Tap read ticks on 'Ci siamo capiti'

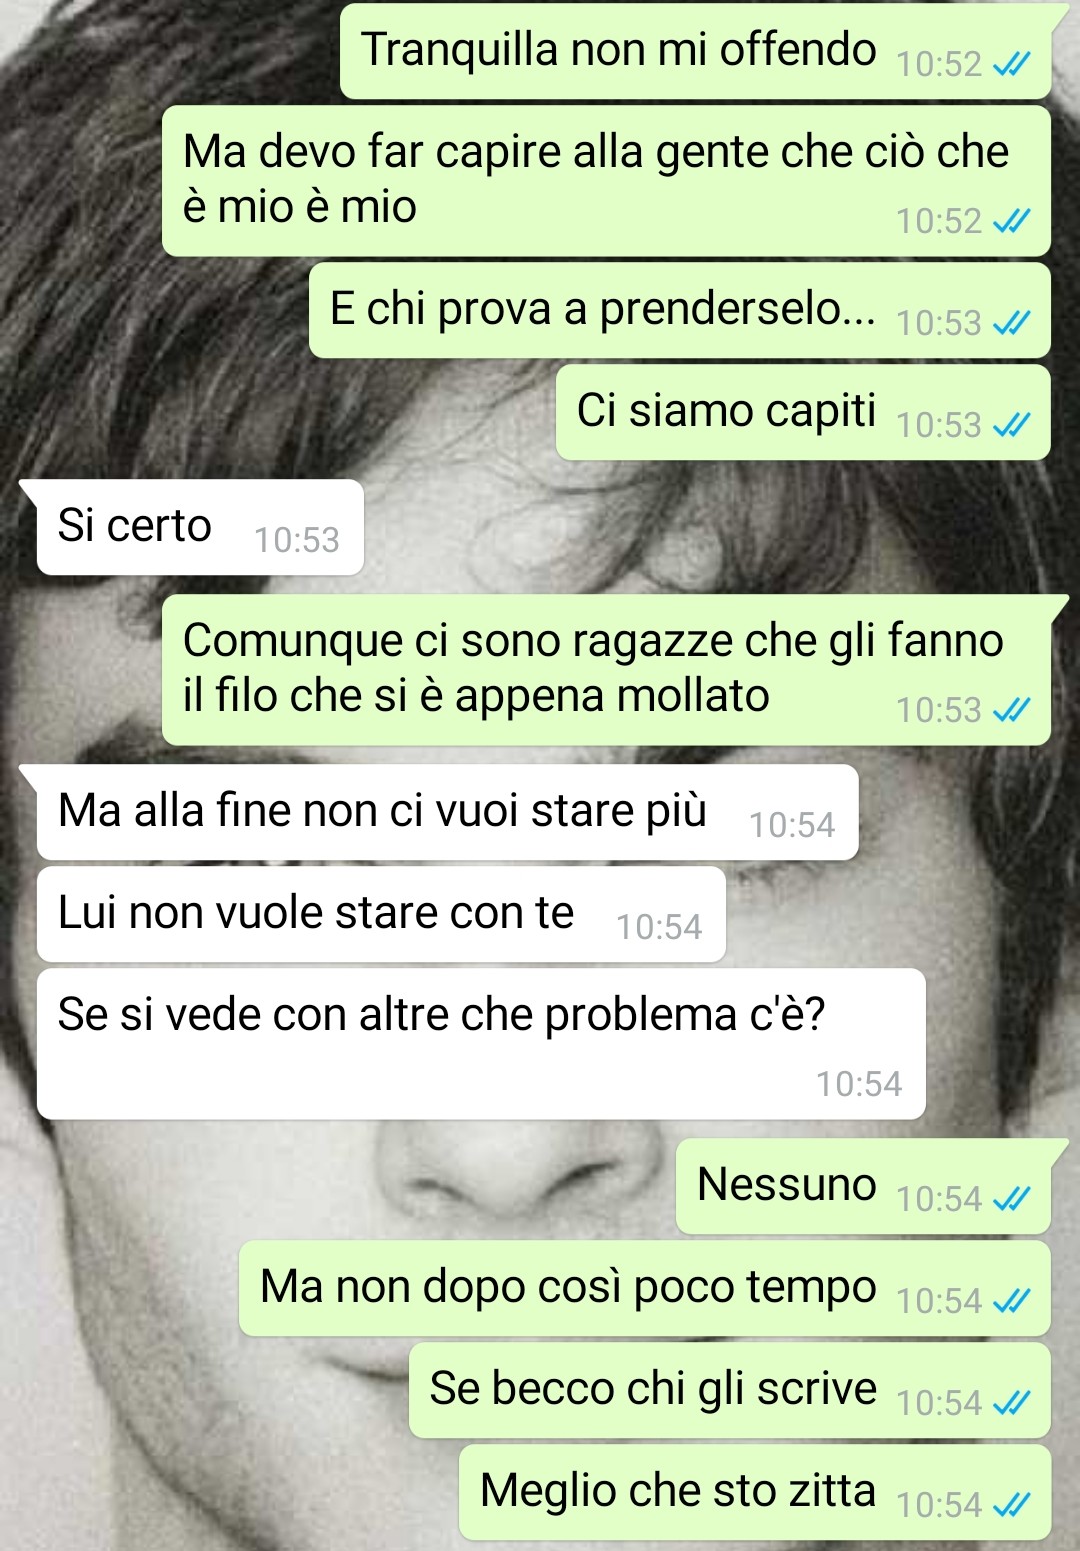coord(1011,425)
